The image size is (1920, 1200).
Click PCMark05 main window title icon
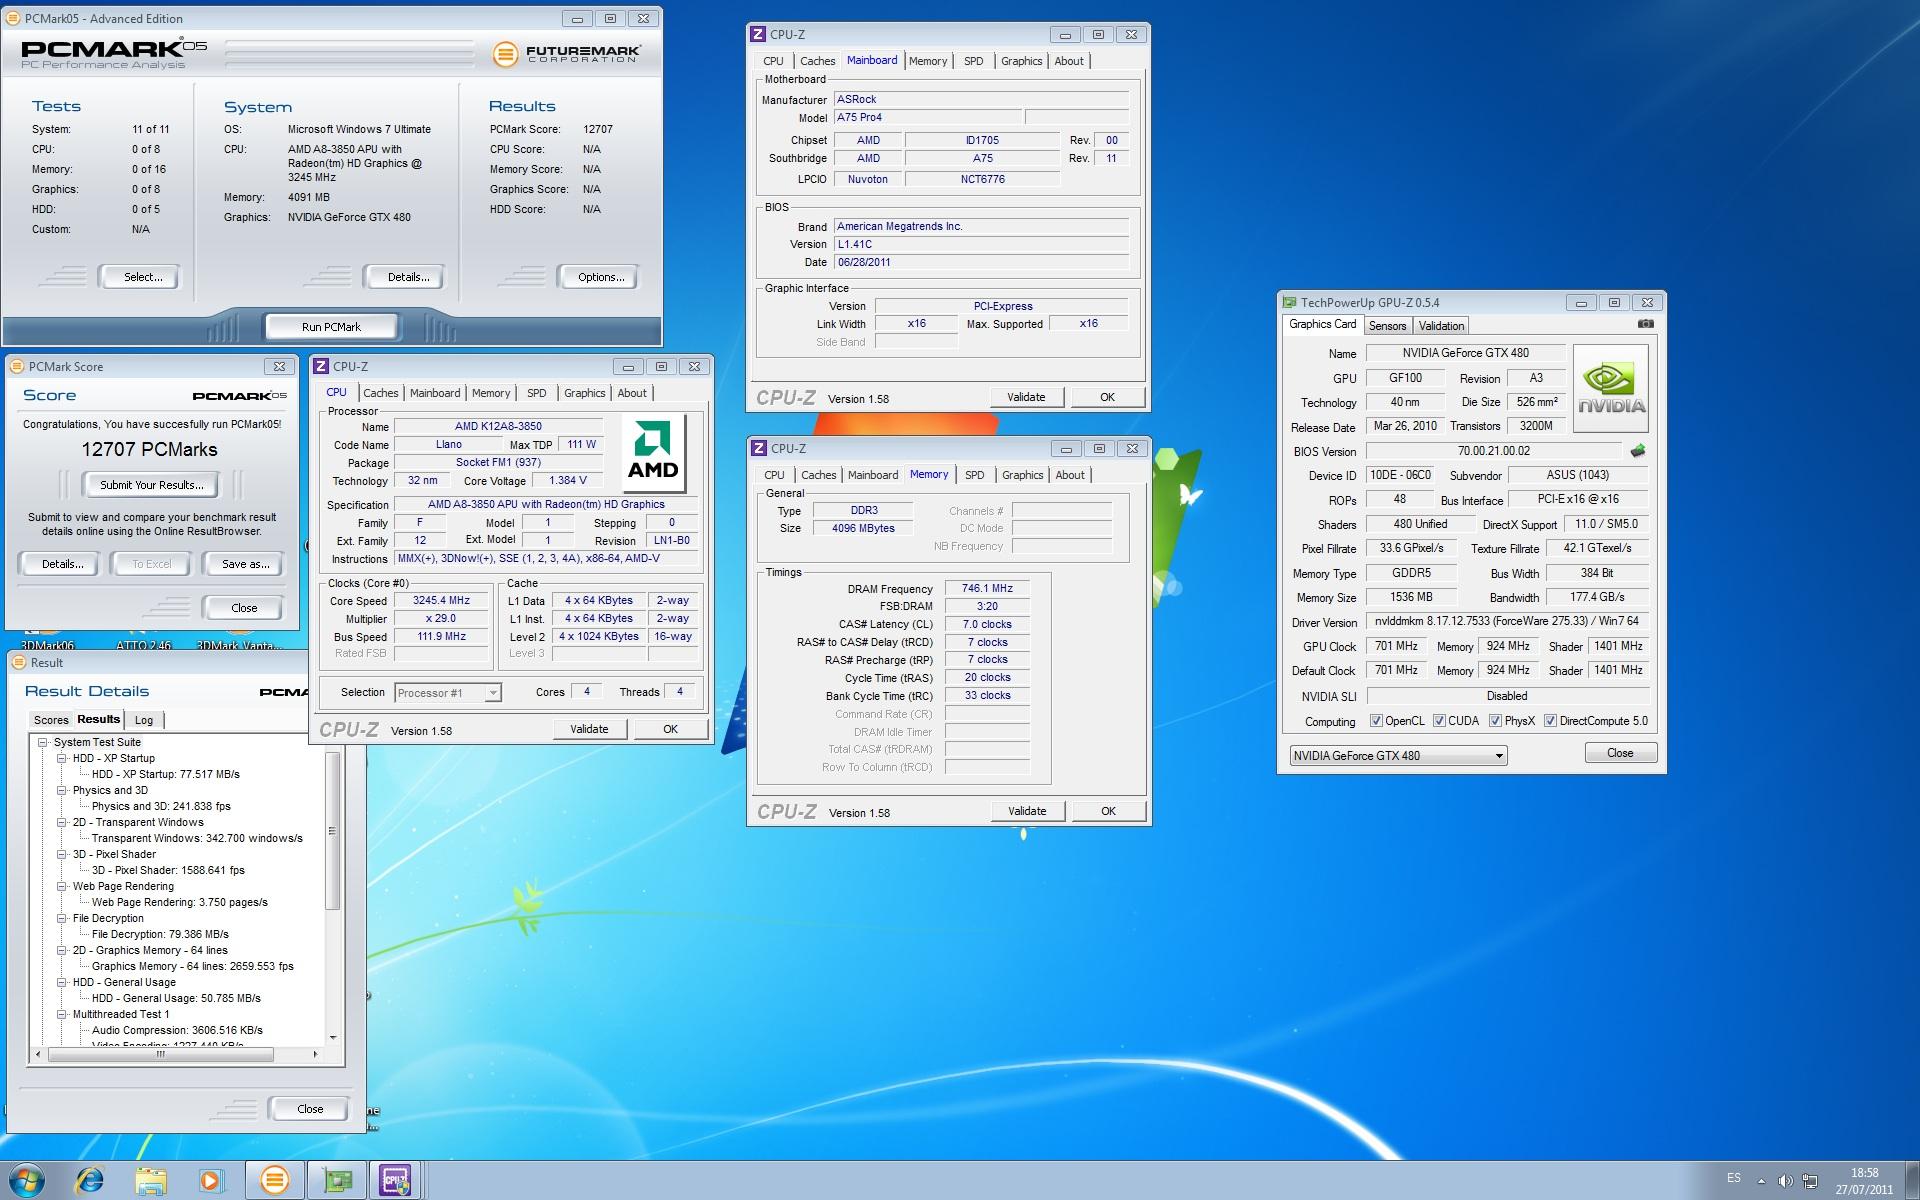click(x=15, y=18)
